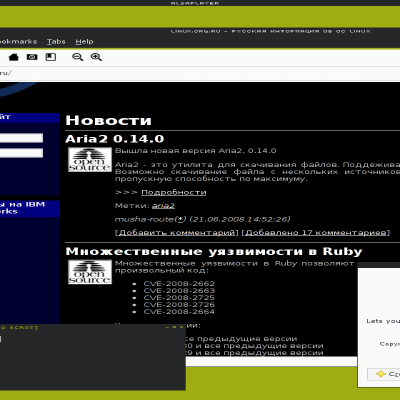Click the upper login field in sidebar
Image resolution: width=400 pixels, height=400 pixels.
pos(21,138)
